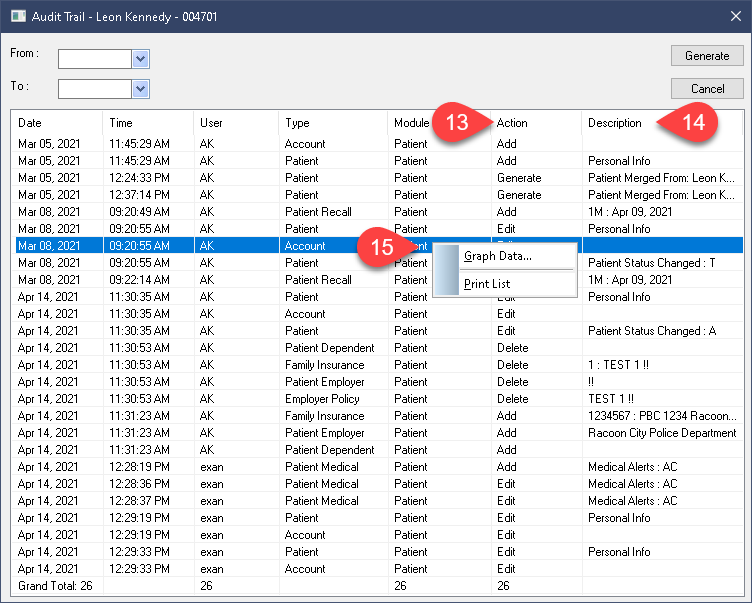
Task: Open the To date dropdown arrow
Action: click(141, 89)
